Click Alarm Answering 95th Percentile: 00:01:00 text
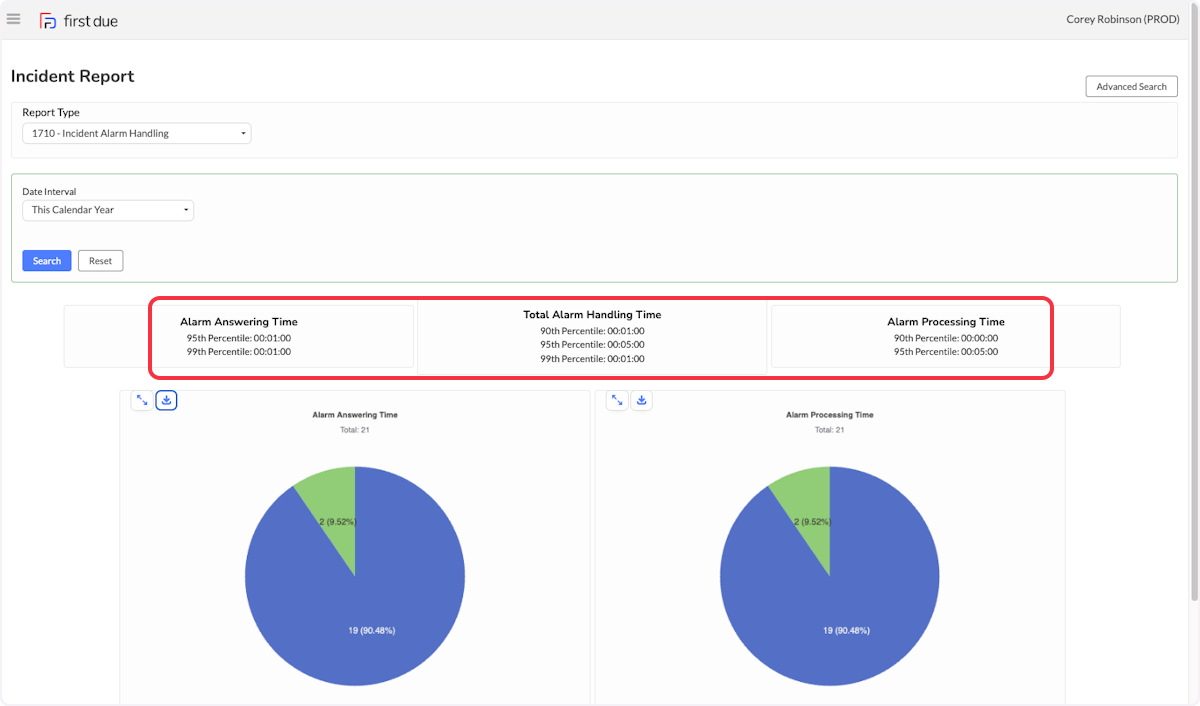This screenshot has height=706, width=1200. click(239, 338)
